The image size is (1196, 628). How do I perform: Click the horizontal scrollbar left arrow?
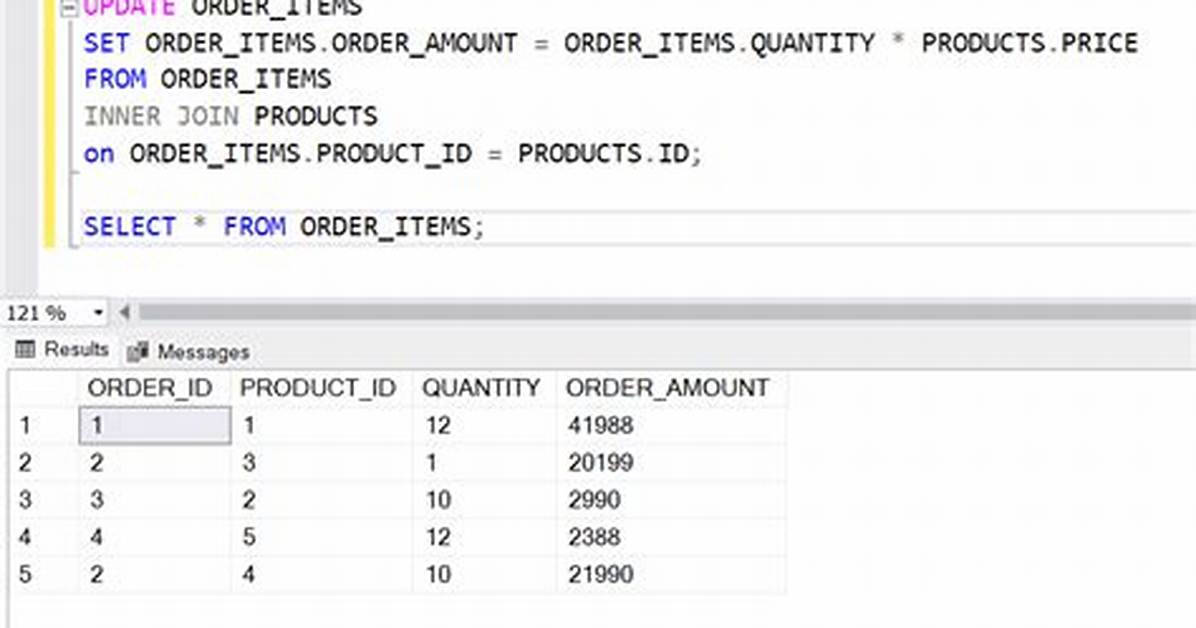[125, 312]
